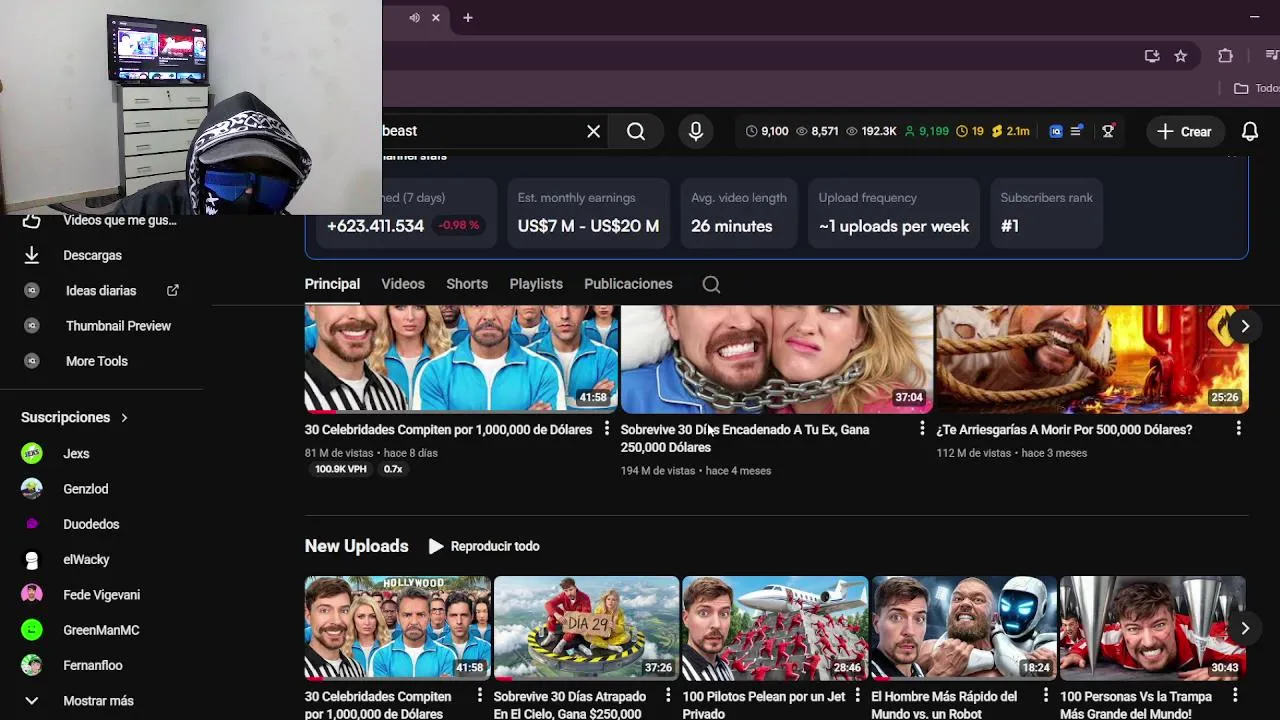Open ¿Te Arriesgarías A Morir Por 500,000 Dólares? title
Image resolution: width=1280 pixels, height=720 pixels.
[1064, 430]
